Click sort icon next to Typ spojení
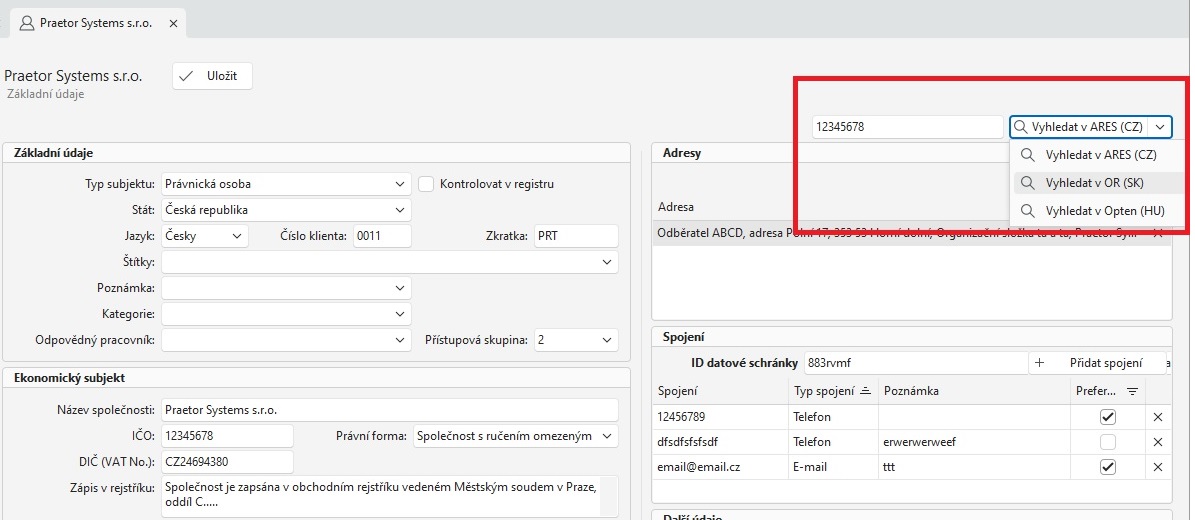This screenshot has width=1195, height=520. [x=865, y=391]
